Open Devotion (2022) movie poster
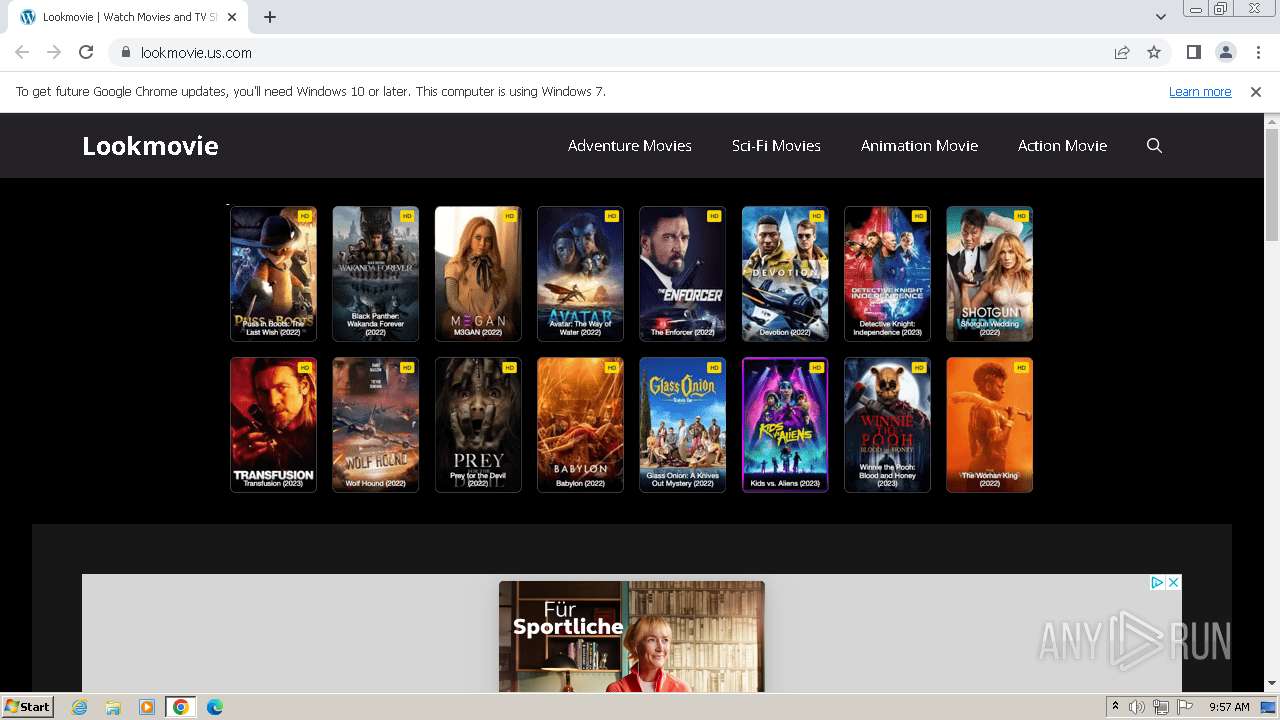1280x720 pixels. (785, 274)
